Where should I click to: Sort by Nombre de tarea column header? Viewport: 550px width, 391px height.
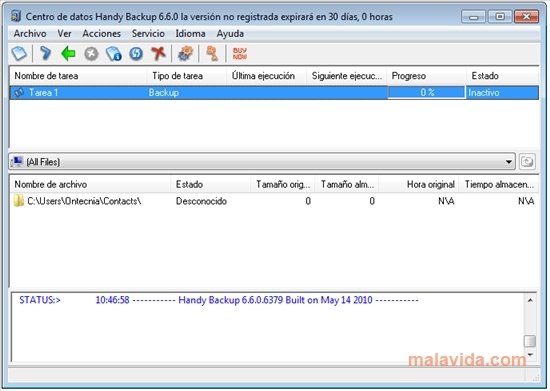click(78, 76)
